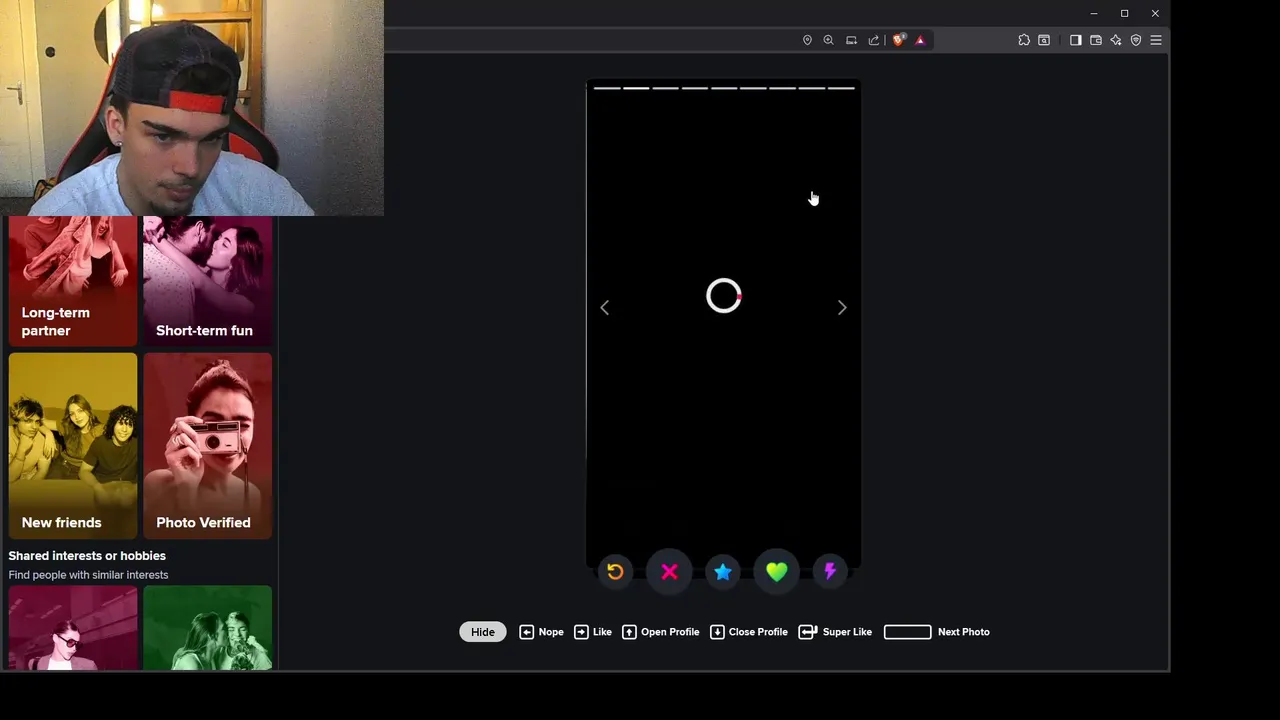Open the New friends card
The image size is (1280, 720).
coord(73,445)
